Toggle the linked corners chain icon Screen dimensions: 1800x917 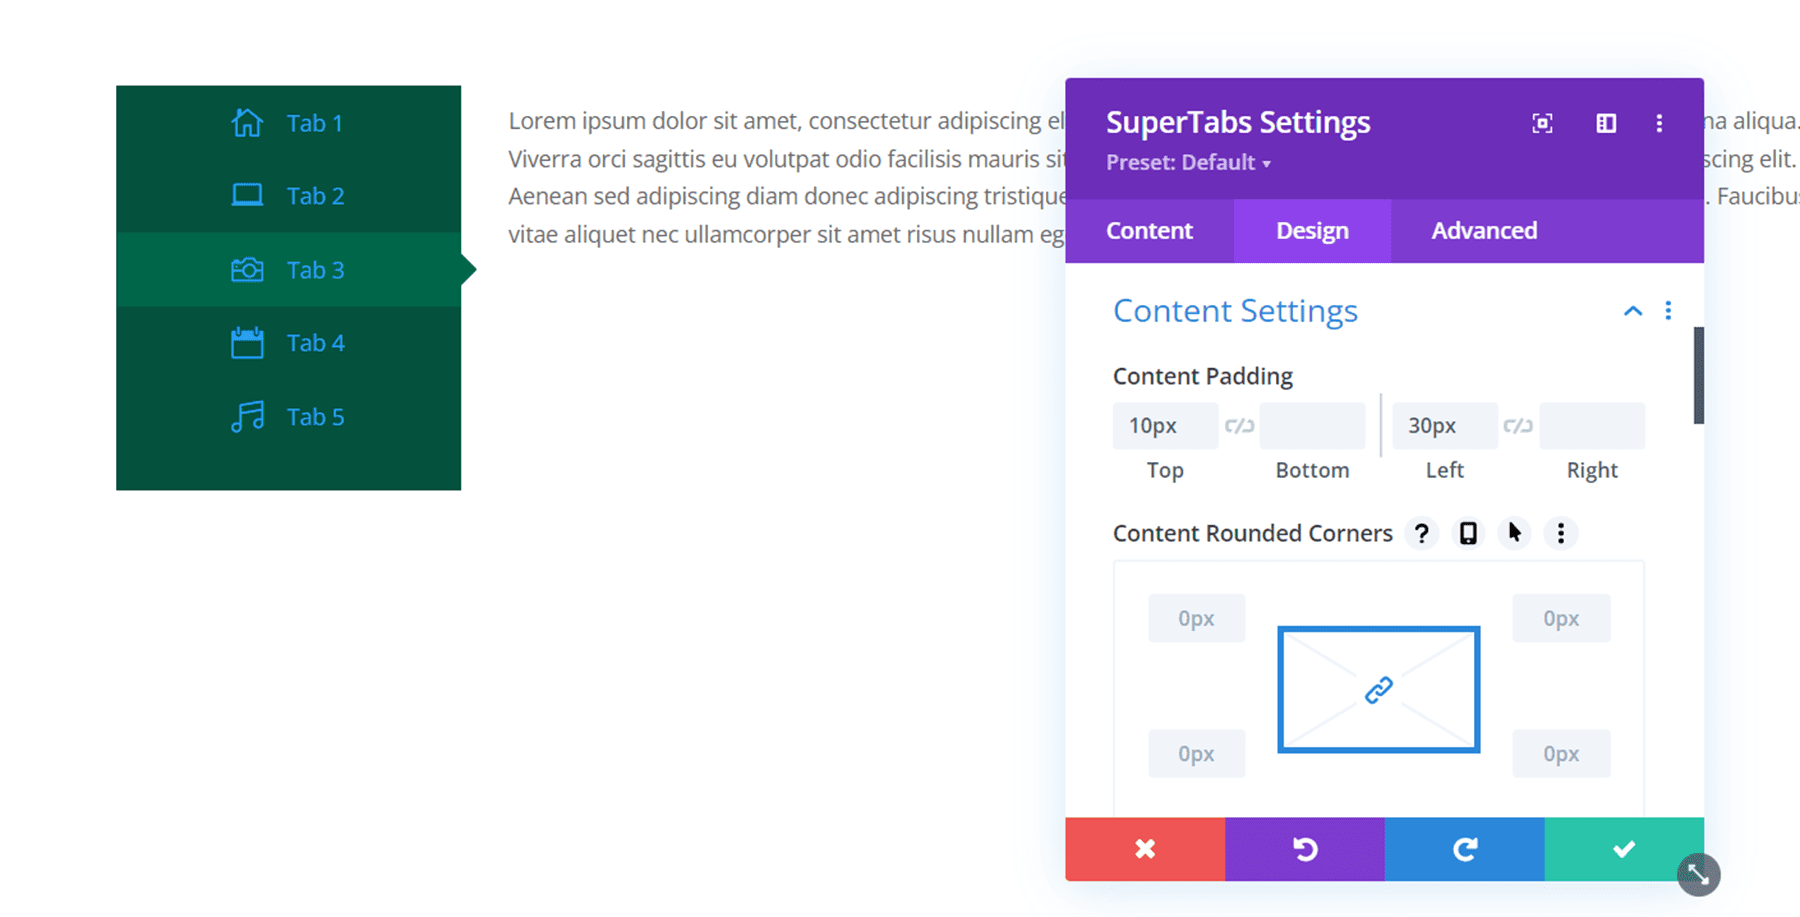click(x=1378, y=688)
